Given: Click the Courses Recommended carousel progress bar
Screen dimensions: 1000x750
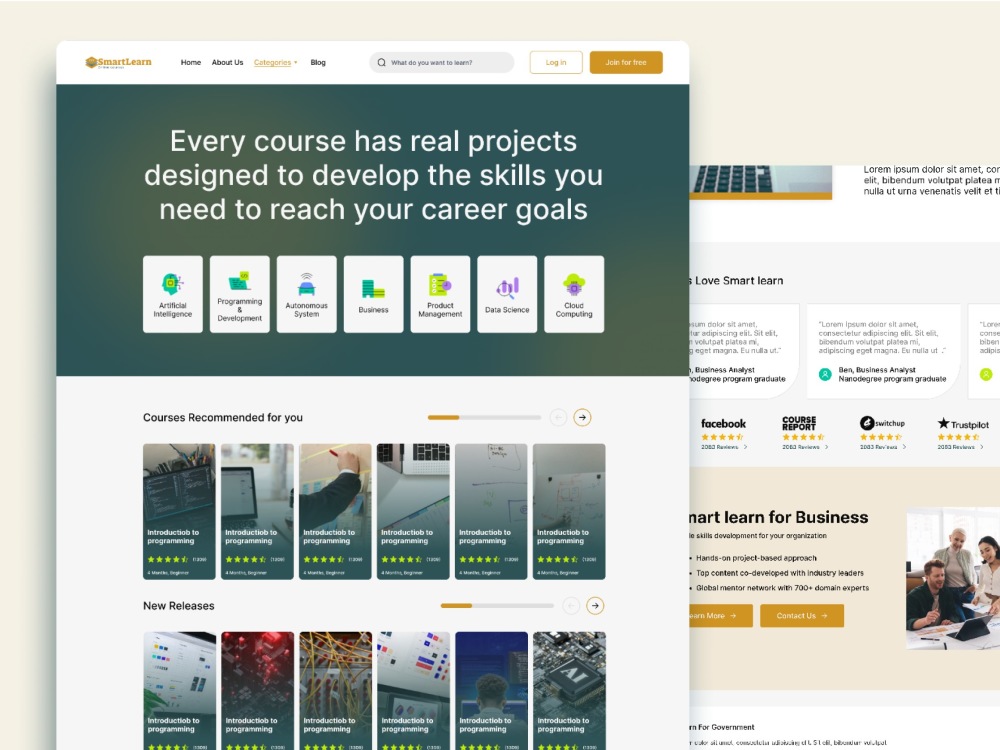Looking at the screenshot, I should (484, 417).
